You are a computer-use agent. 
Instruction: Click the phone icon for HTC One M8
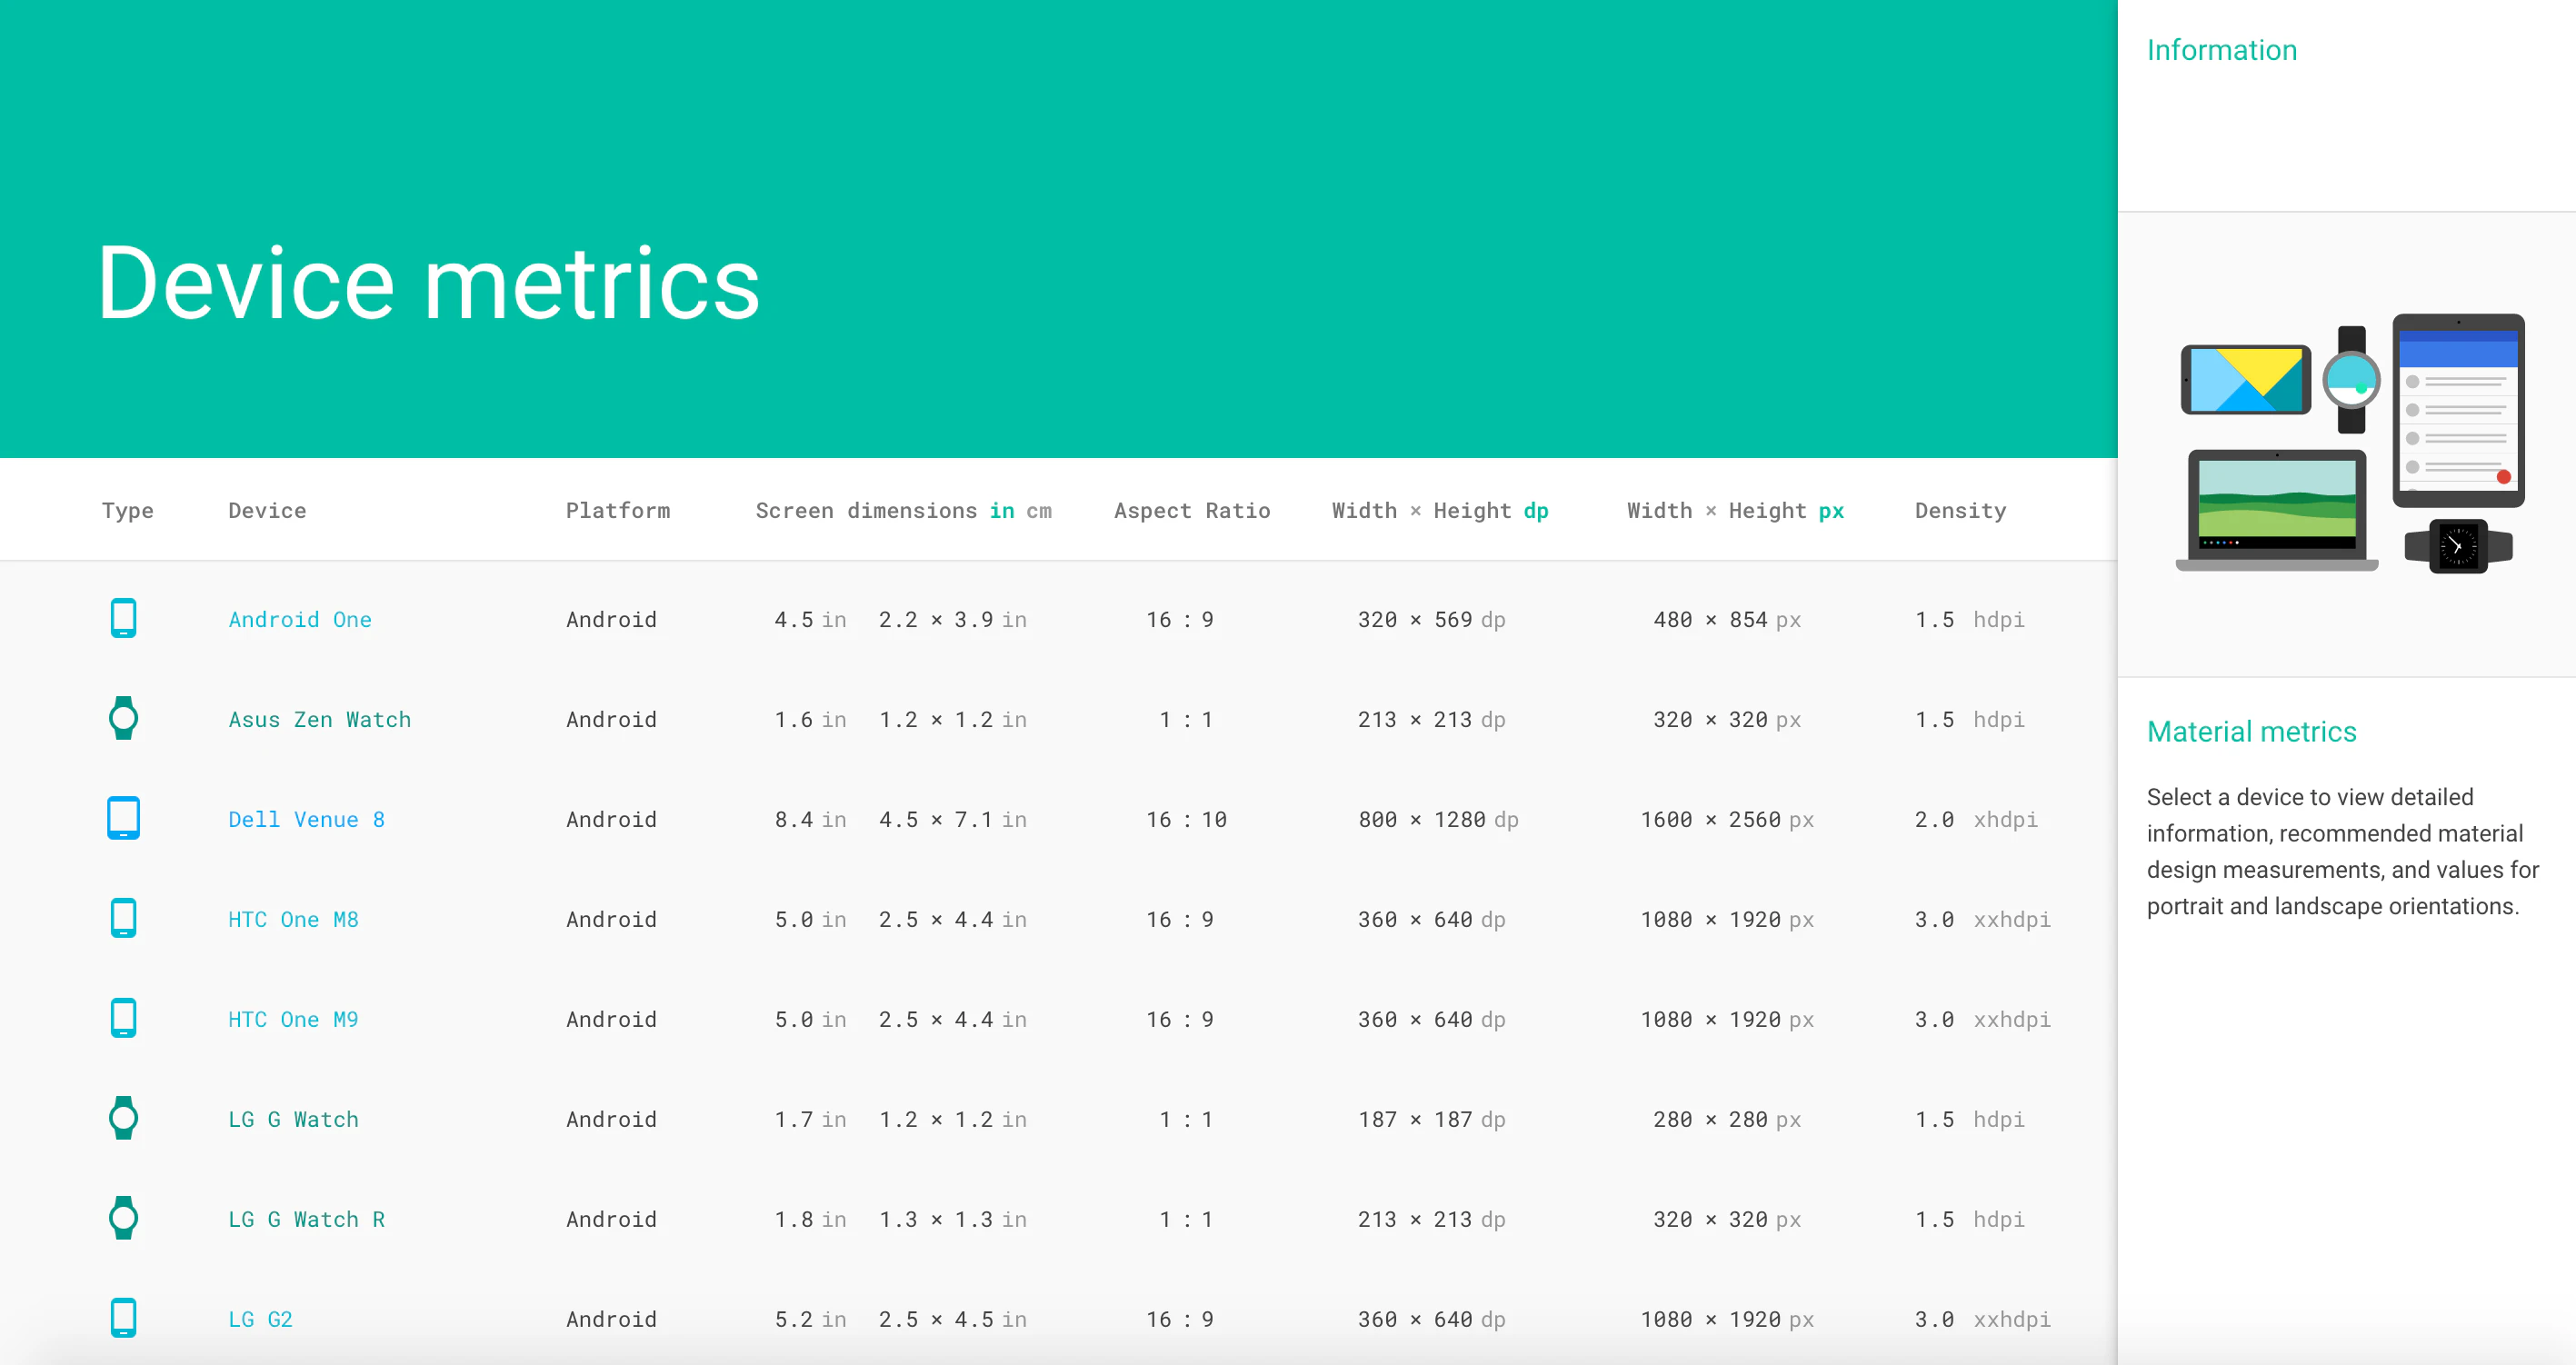(123, 918)
